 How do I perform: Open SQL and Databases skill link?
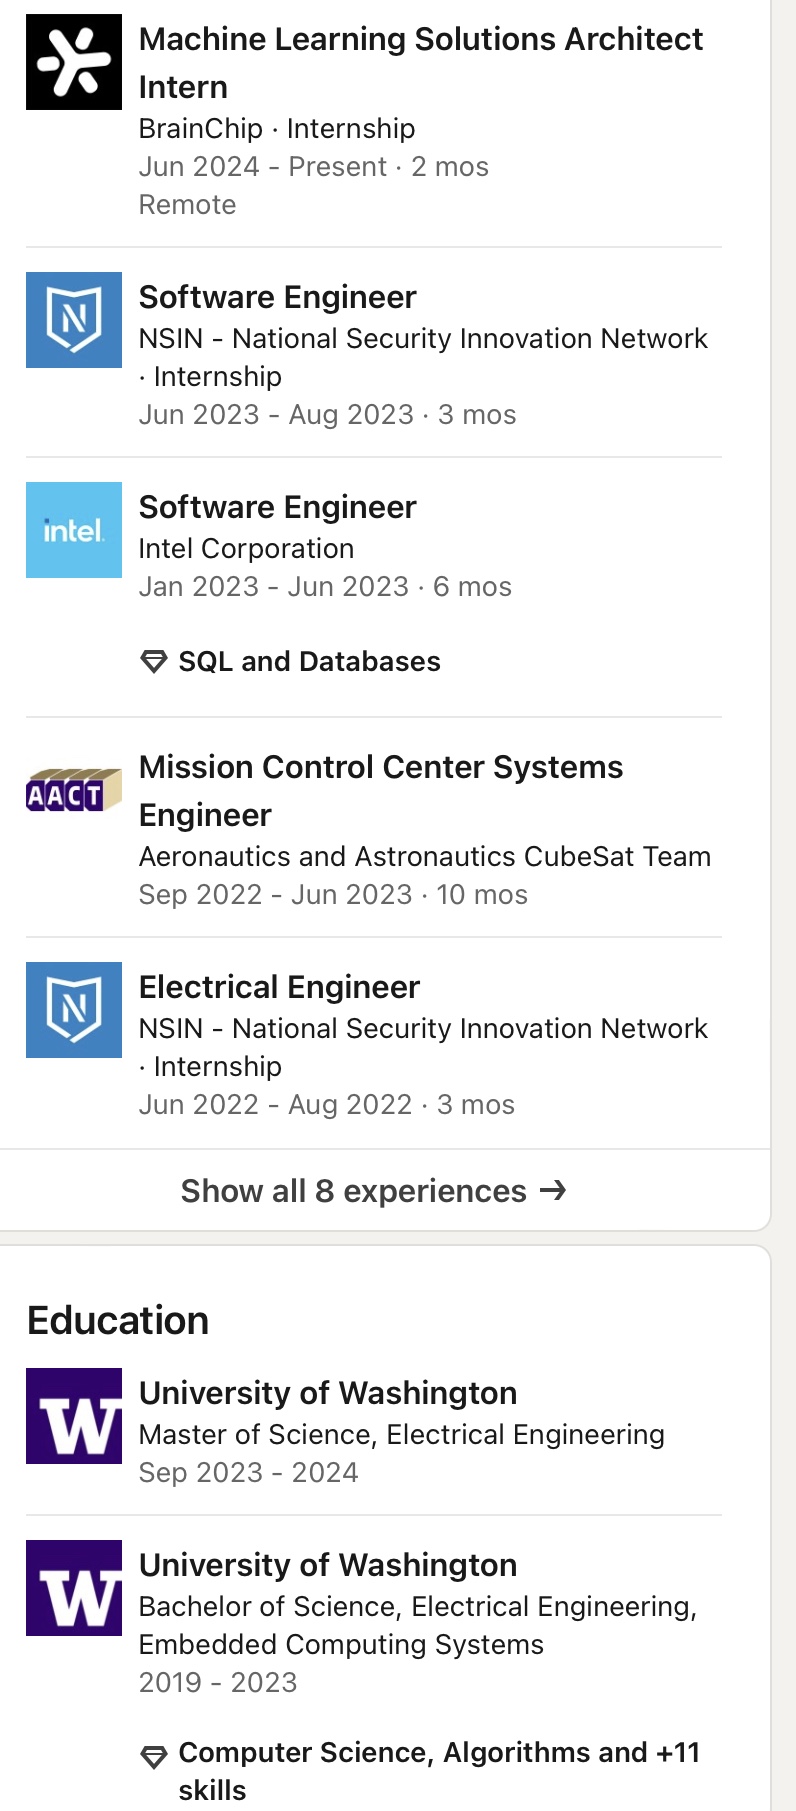click(x=309, y=662)
